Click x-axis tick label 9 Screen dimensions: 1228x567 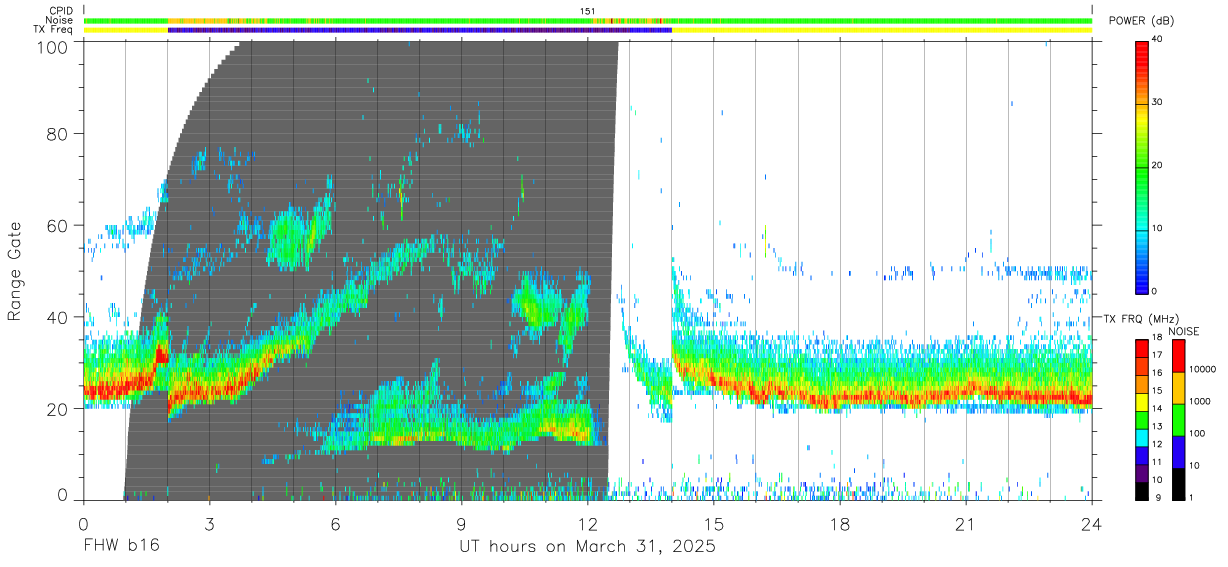(x=461, y=524)
